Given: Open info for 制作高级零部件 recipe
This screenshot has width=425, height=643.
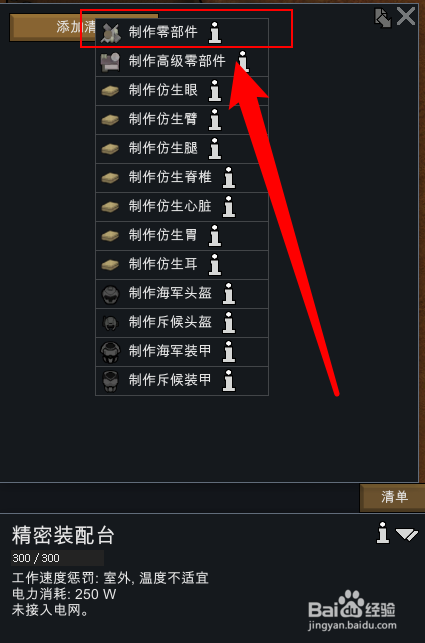Looking at the screenshot, I should pyautogui.click(x=244, y=62).
